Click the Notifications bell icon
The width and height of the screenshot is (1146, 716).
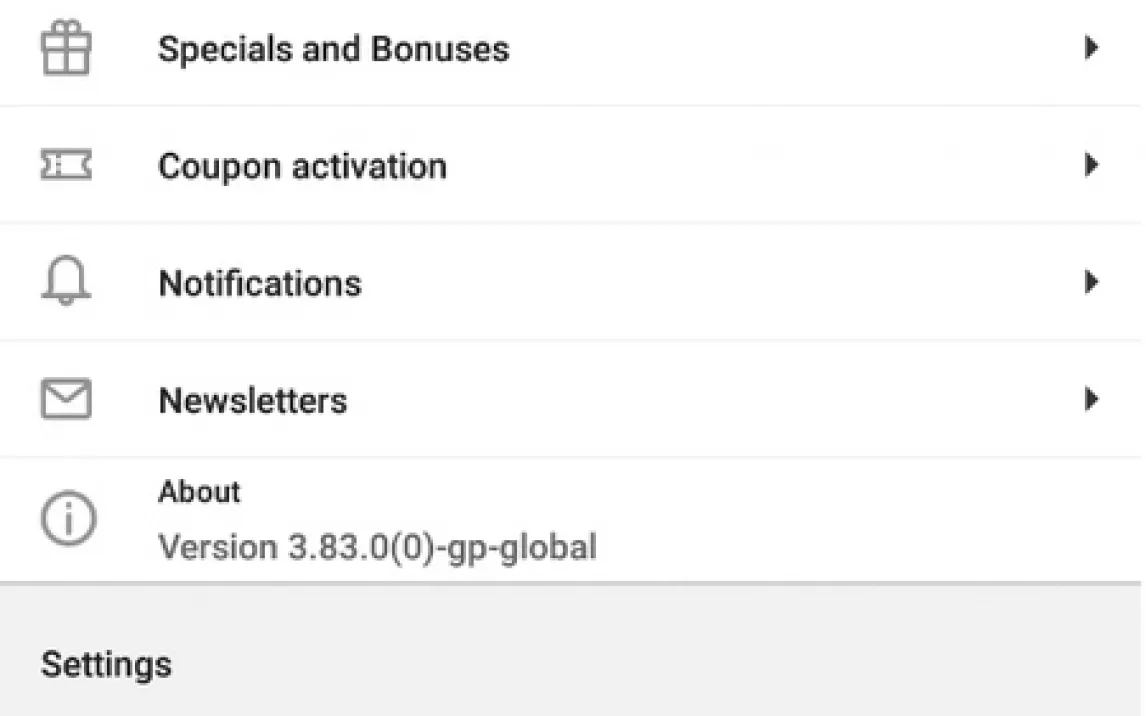(66, 283)
